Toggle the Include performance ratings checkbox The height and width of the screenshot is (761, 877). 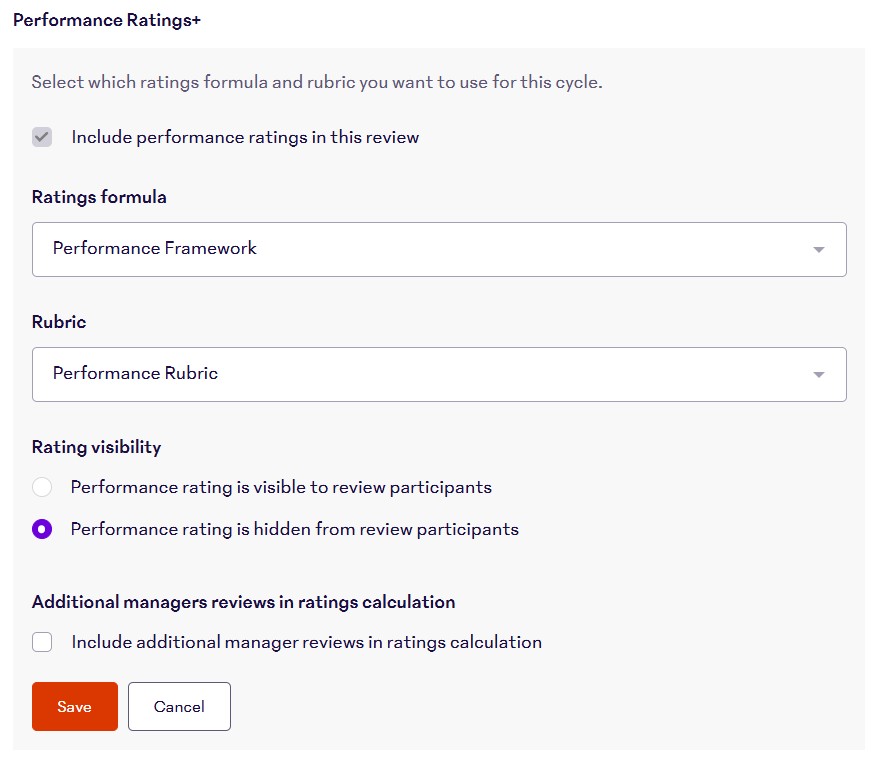42,137
